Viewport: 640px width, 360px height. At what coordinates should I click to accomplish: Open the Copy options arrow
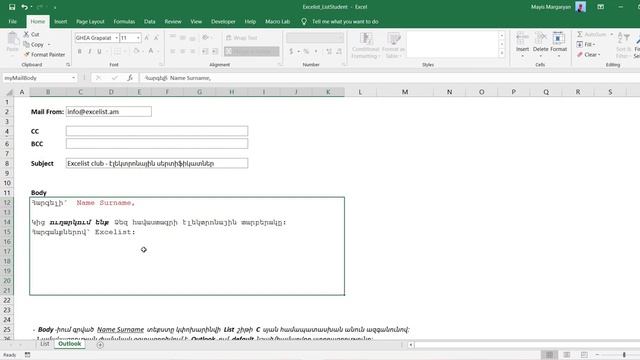pyautogui.click(x=49, y=44)
